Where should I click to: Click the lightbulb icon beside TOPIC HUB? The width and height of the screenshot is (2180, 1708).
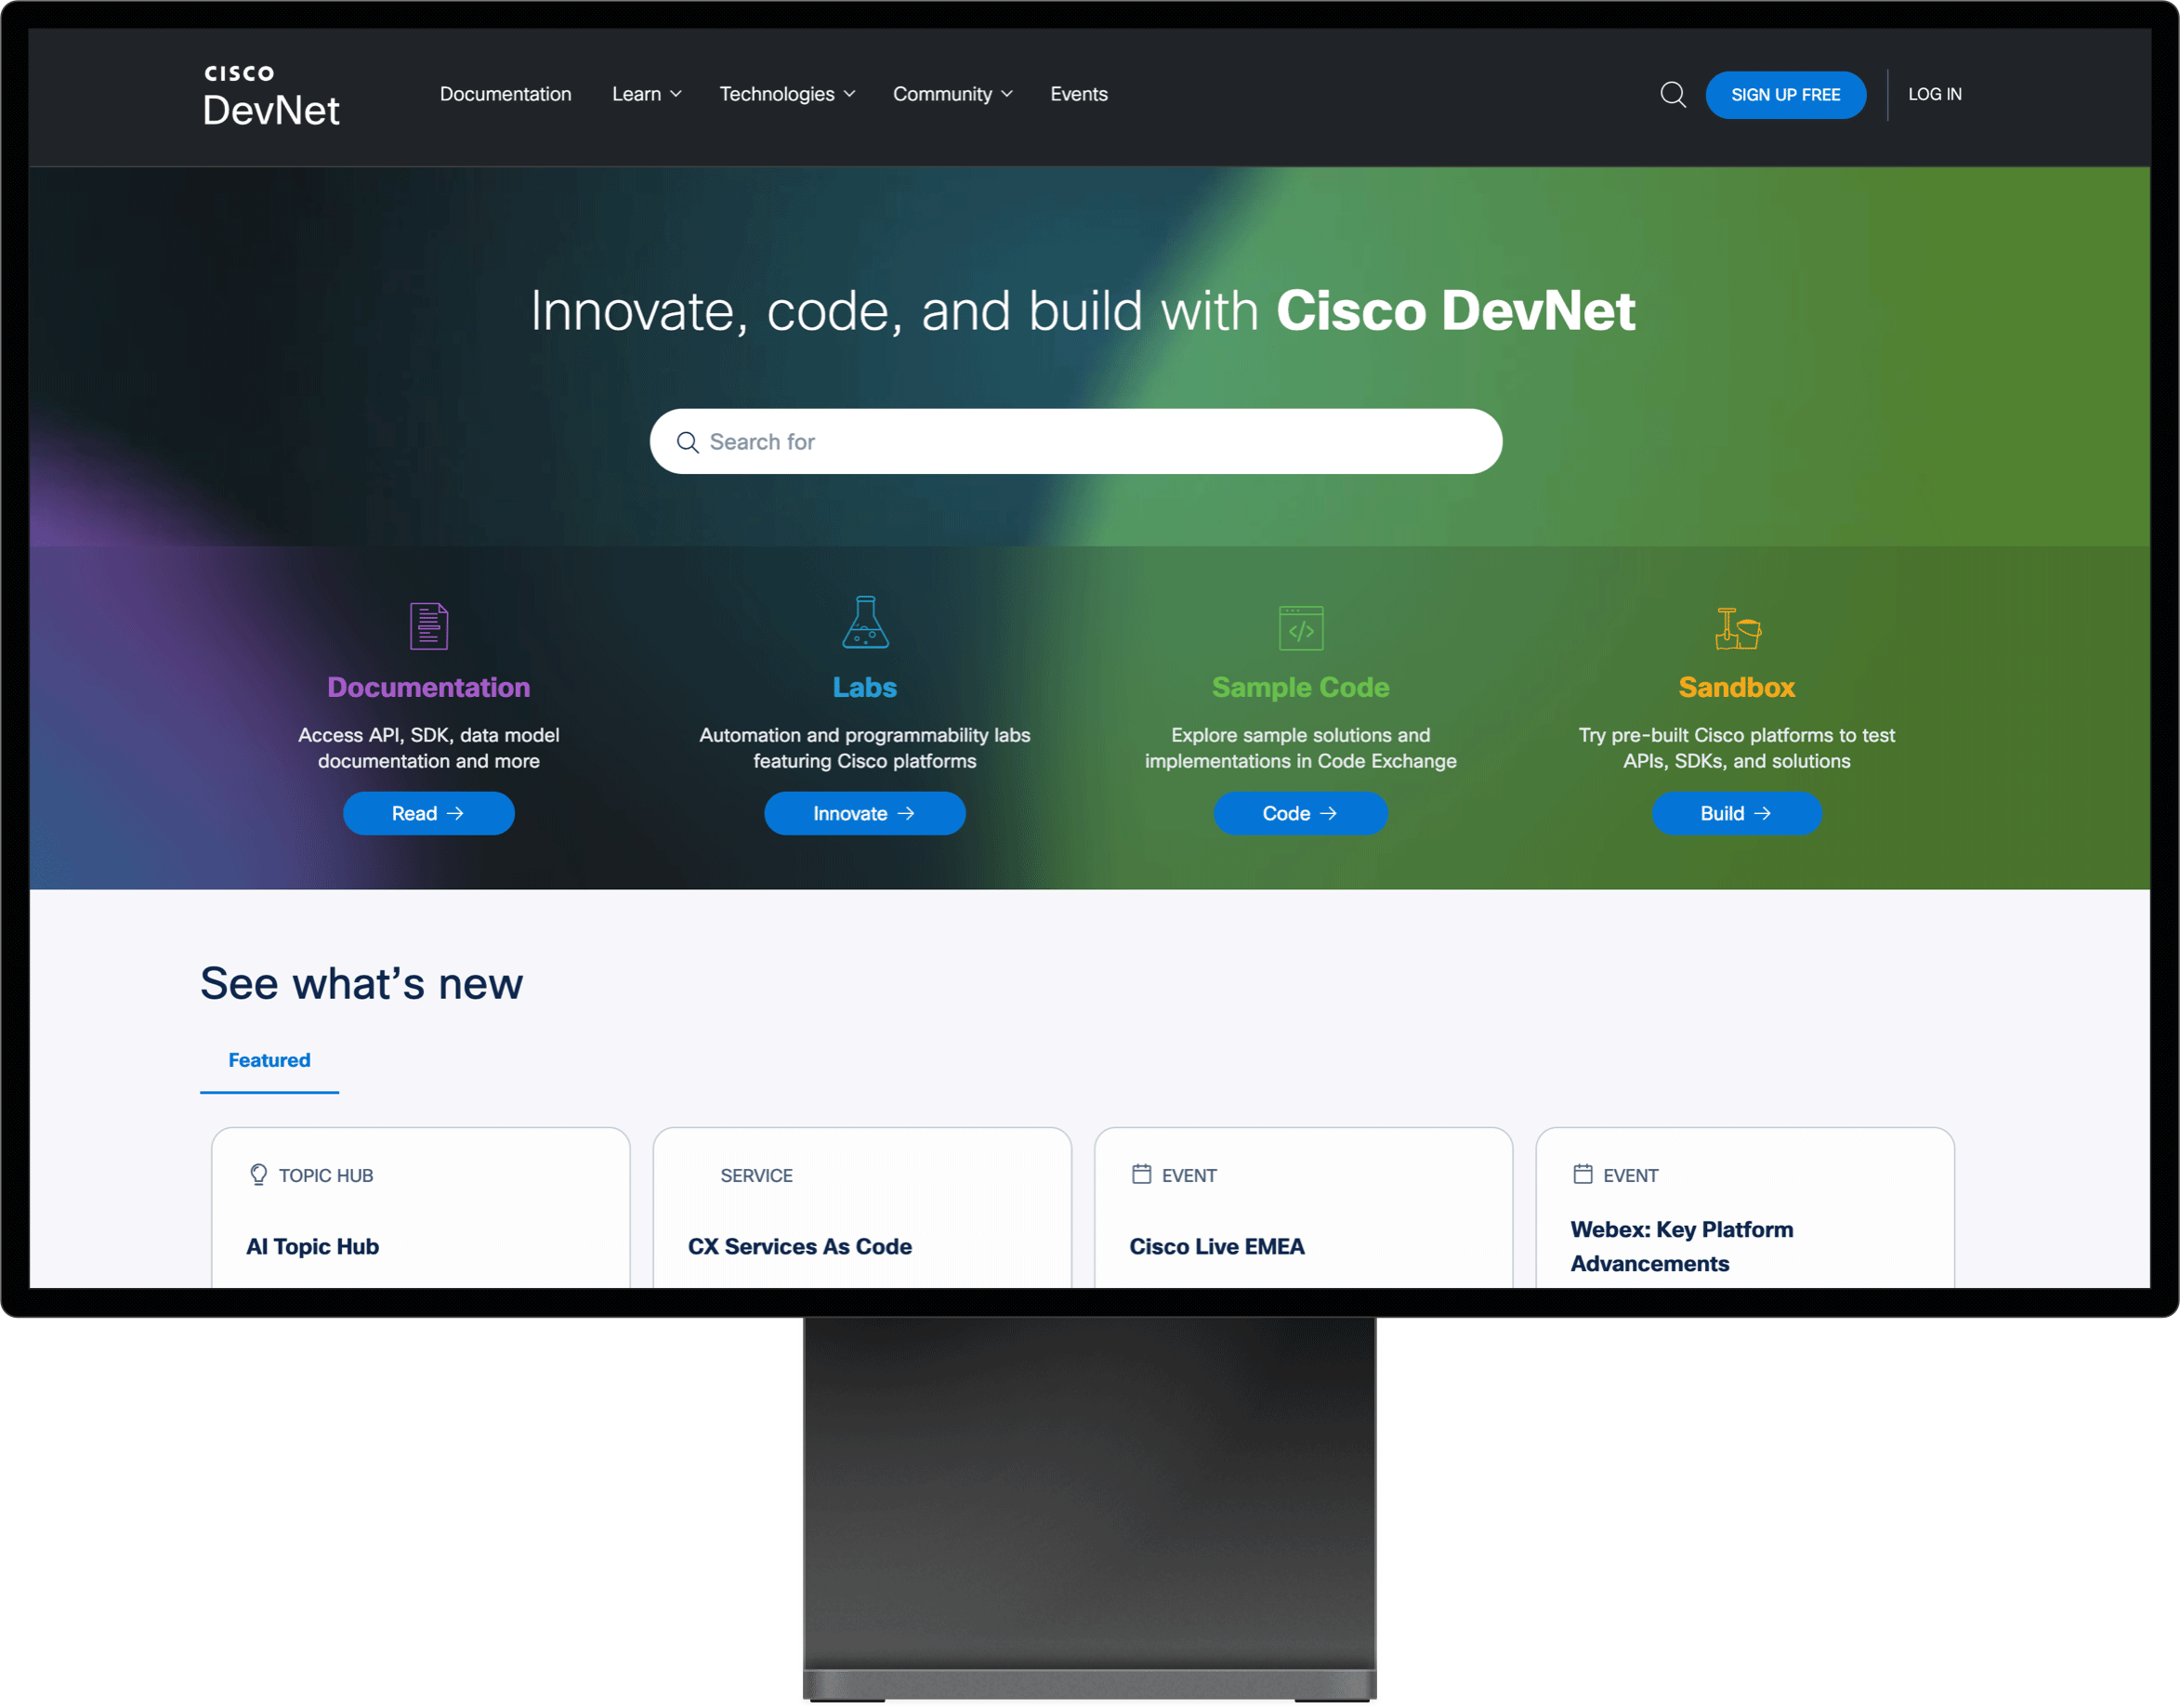(258, 1174)
